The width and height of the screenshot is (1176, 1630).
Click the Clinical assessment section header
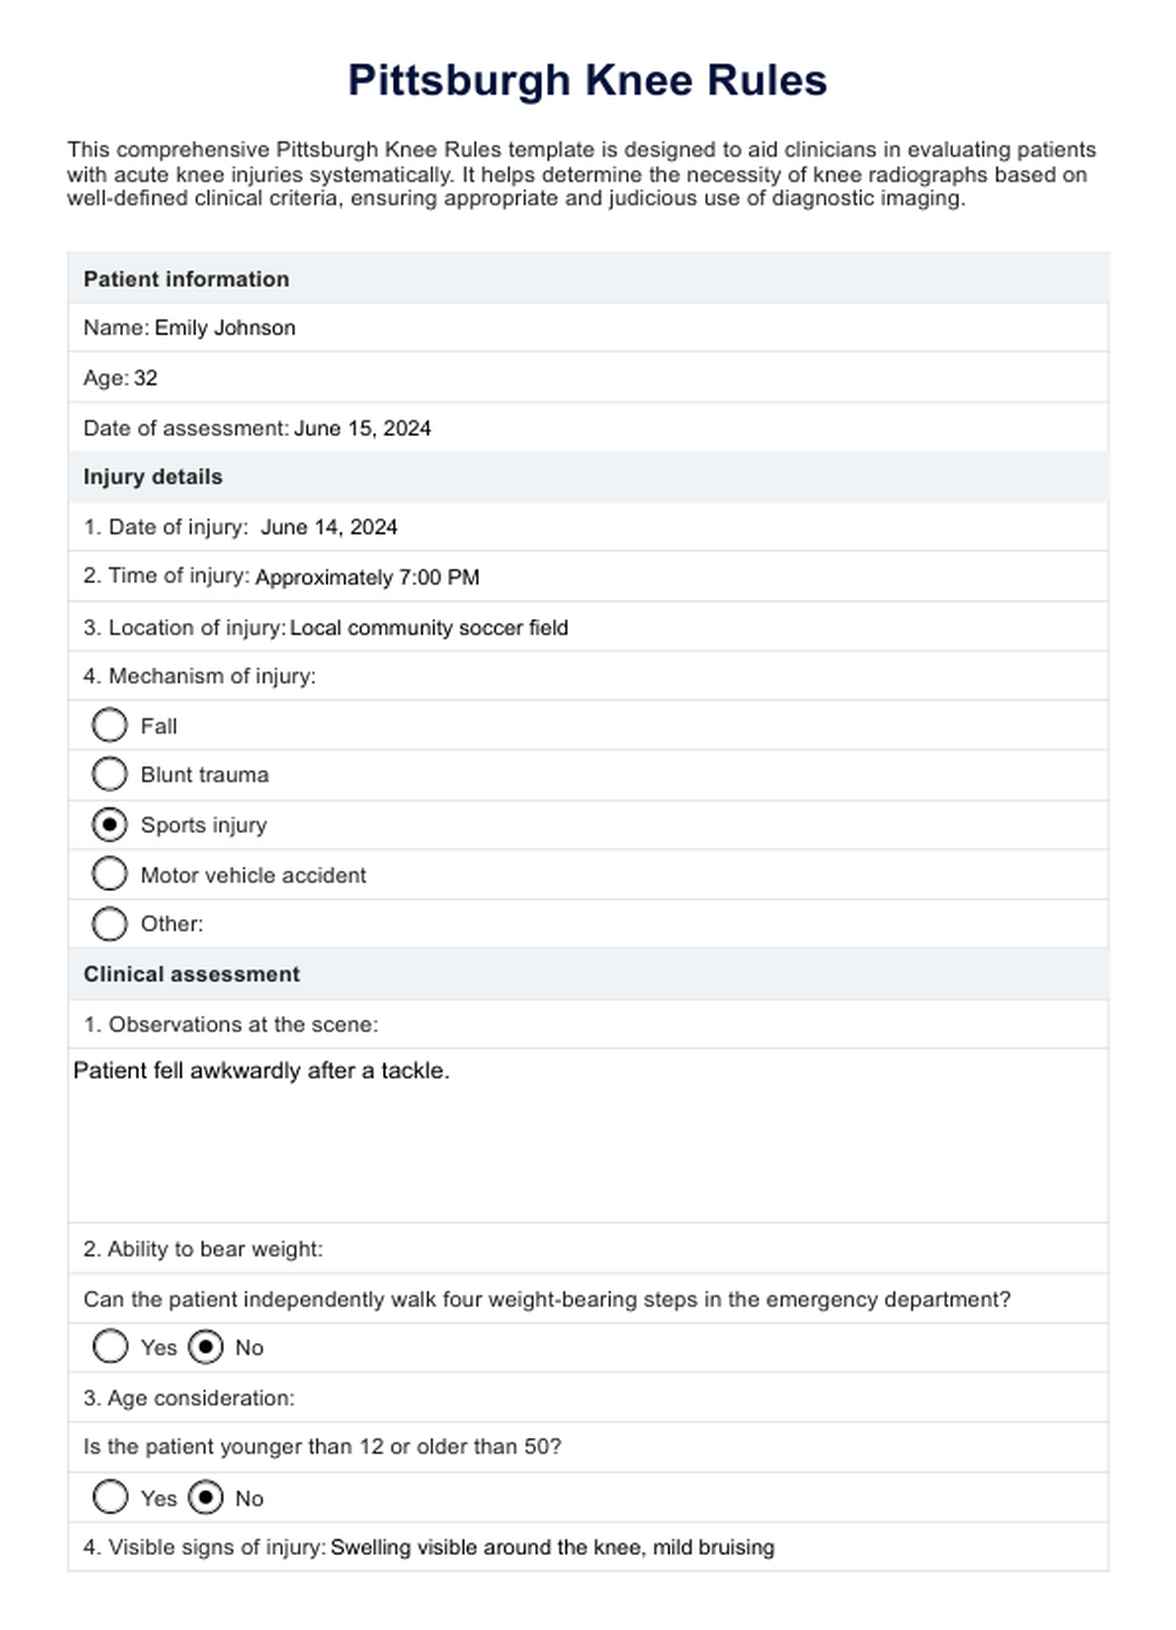point(192,974)
